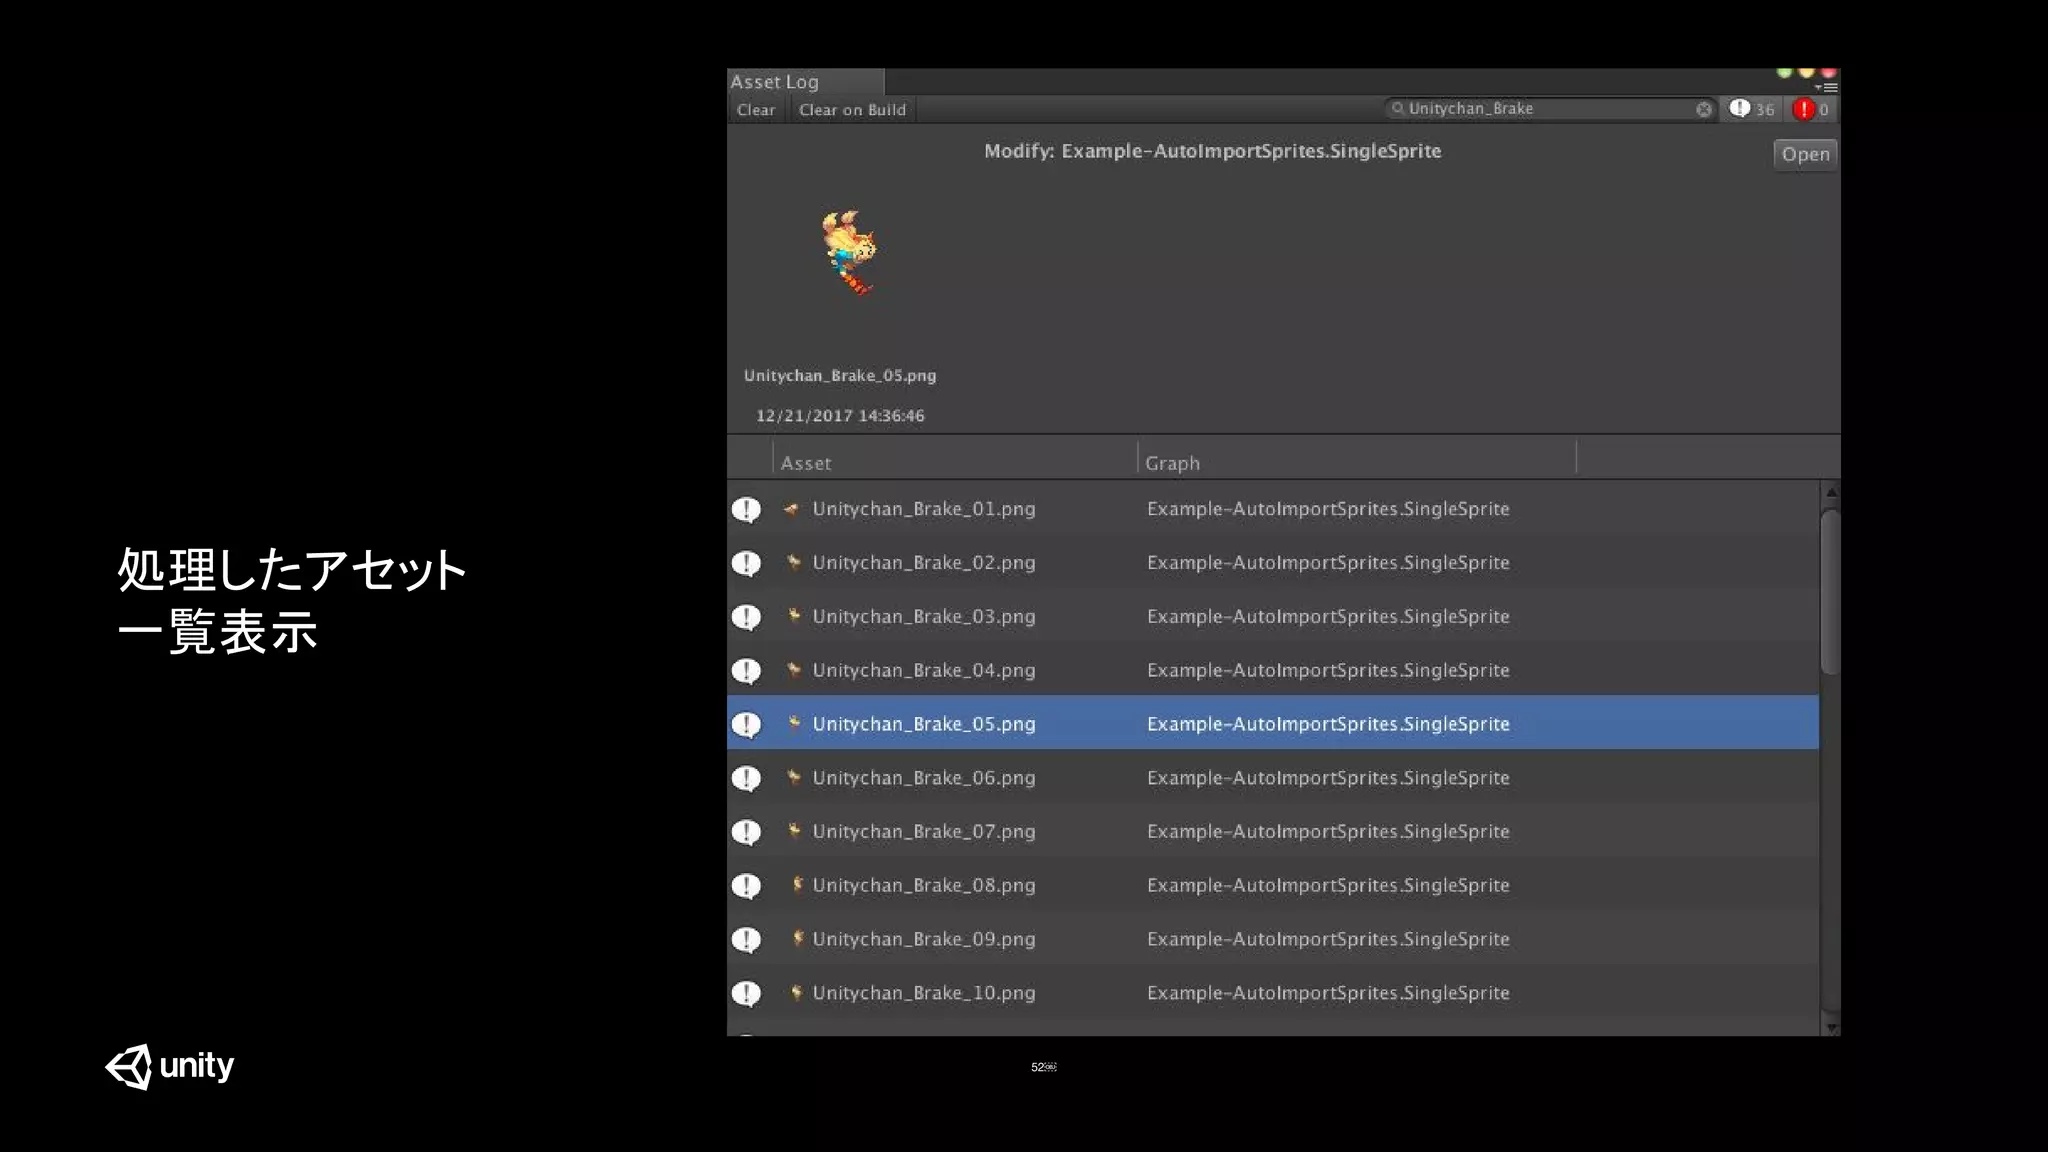
Task: Toggle the info messages filter showing 36
Action: click(x=1752, y=109)
